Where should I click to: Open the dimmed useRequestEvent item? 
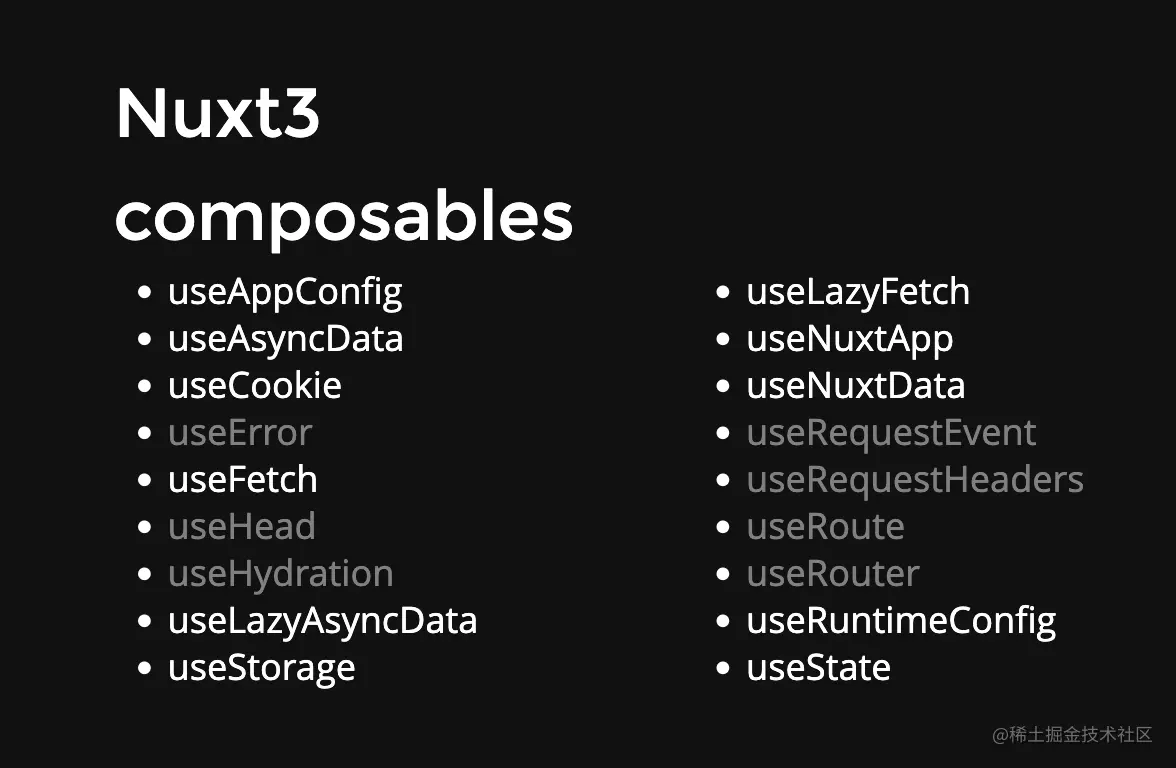pyautogui.click(x=891, y=433)
